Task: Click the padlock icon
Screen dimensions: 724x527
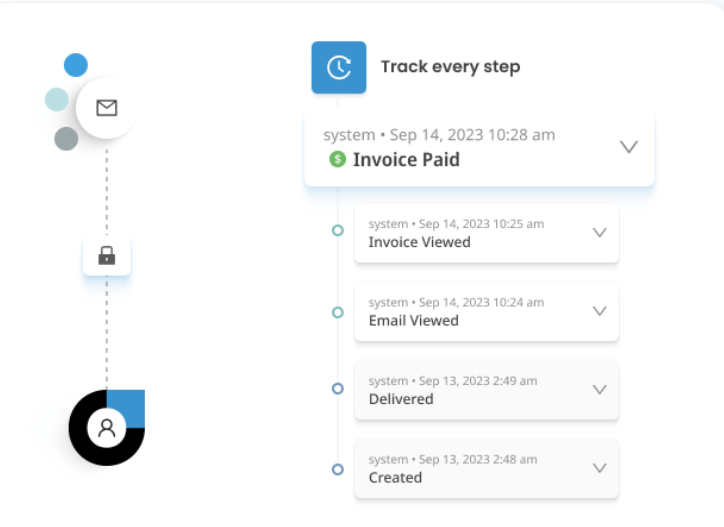Action: coord(106,257)
